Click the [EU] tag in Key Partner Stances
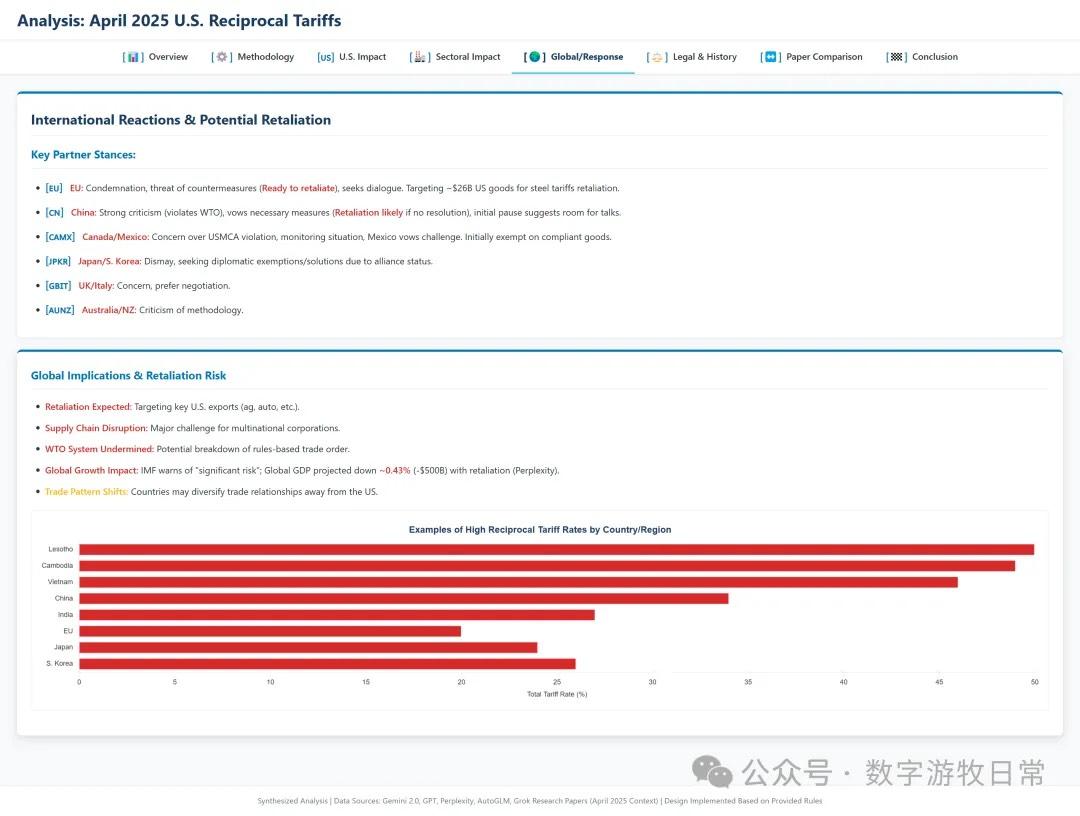The height and width of the screenshot is (816, 1080). point(54,188)
